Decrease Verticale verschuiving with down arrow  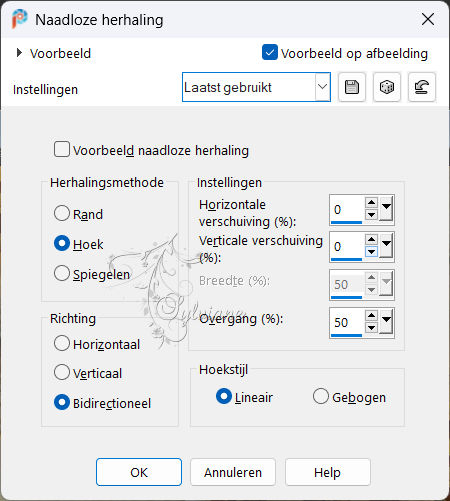[x=371, y=251]
